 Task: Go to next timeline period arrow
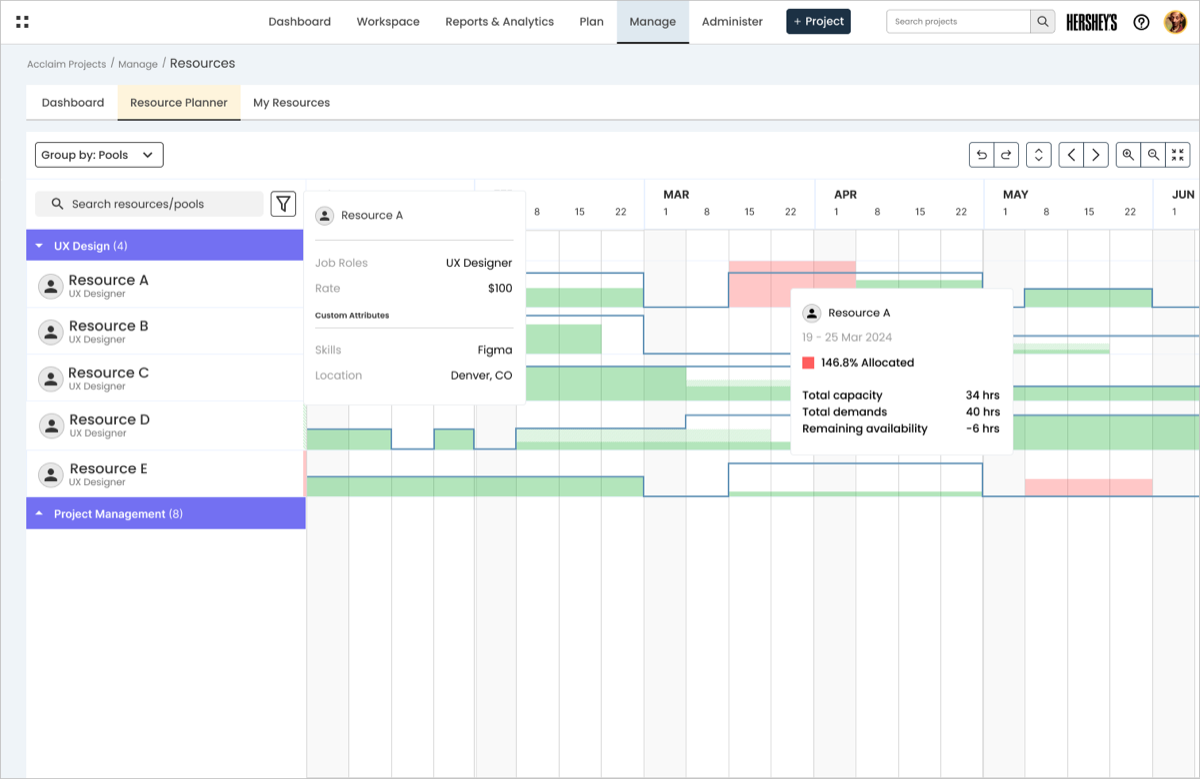pos(1096,155)
